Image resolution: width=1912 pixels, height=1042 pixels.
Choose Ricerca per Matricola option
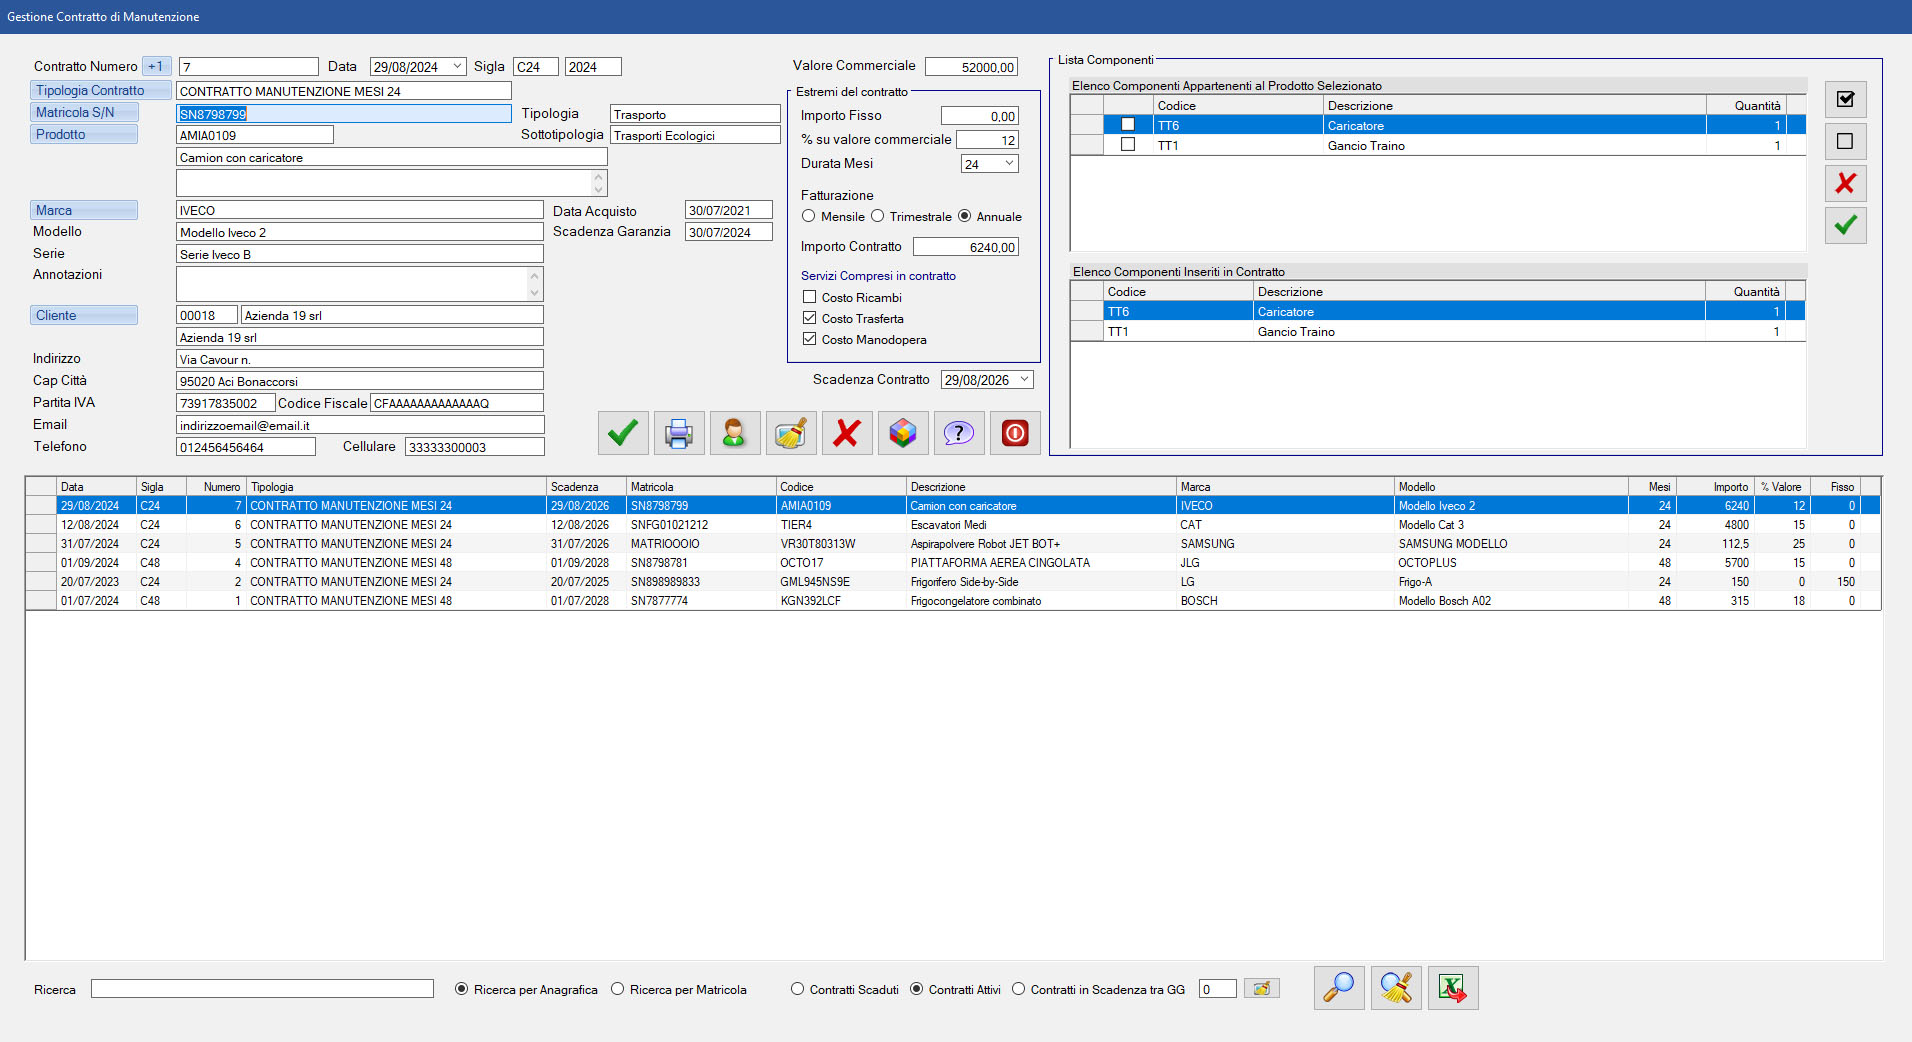pyautogui.click(x=618, y=989)
